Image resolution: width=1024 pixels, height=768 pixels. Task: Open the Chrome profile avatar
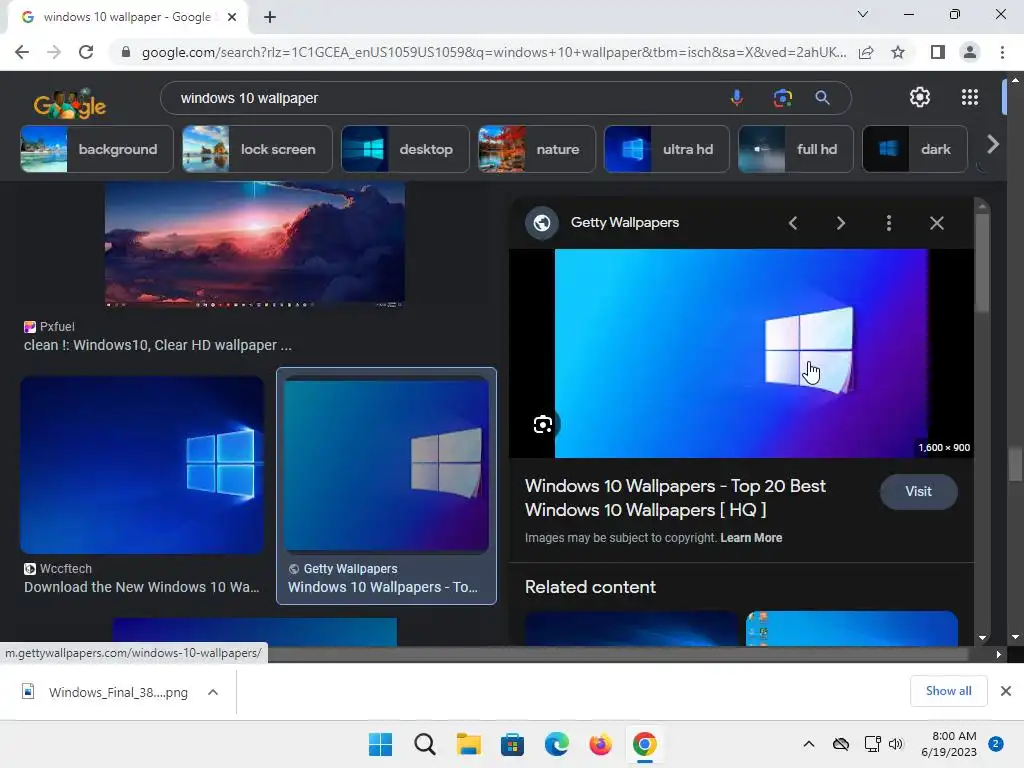point(970,52)
